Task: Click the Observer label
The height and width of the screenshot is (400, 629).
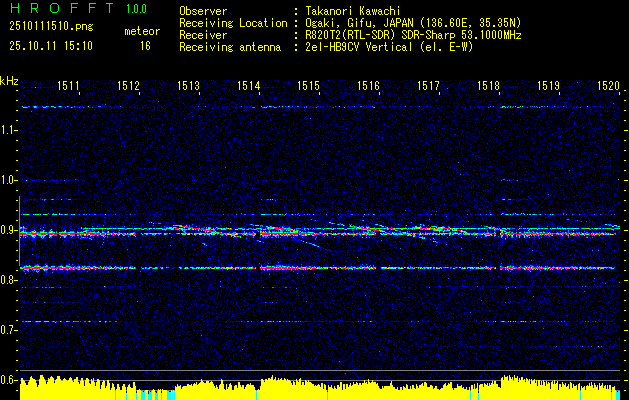Action: pos(203,11)
